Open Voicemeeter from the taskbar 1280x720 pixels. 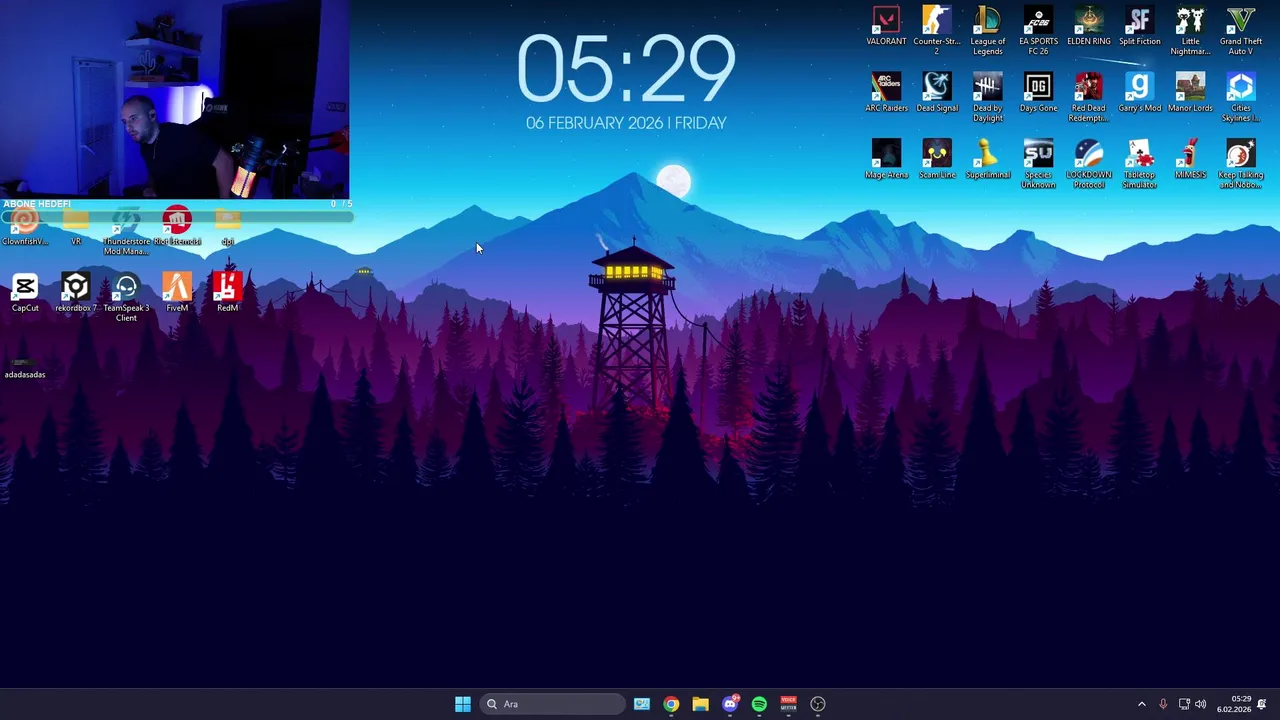point(788,704)
